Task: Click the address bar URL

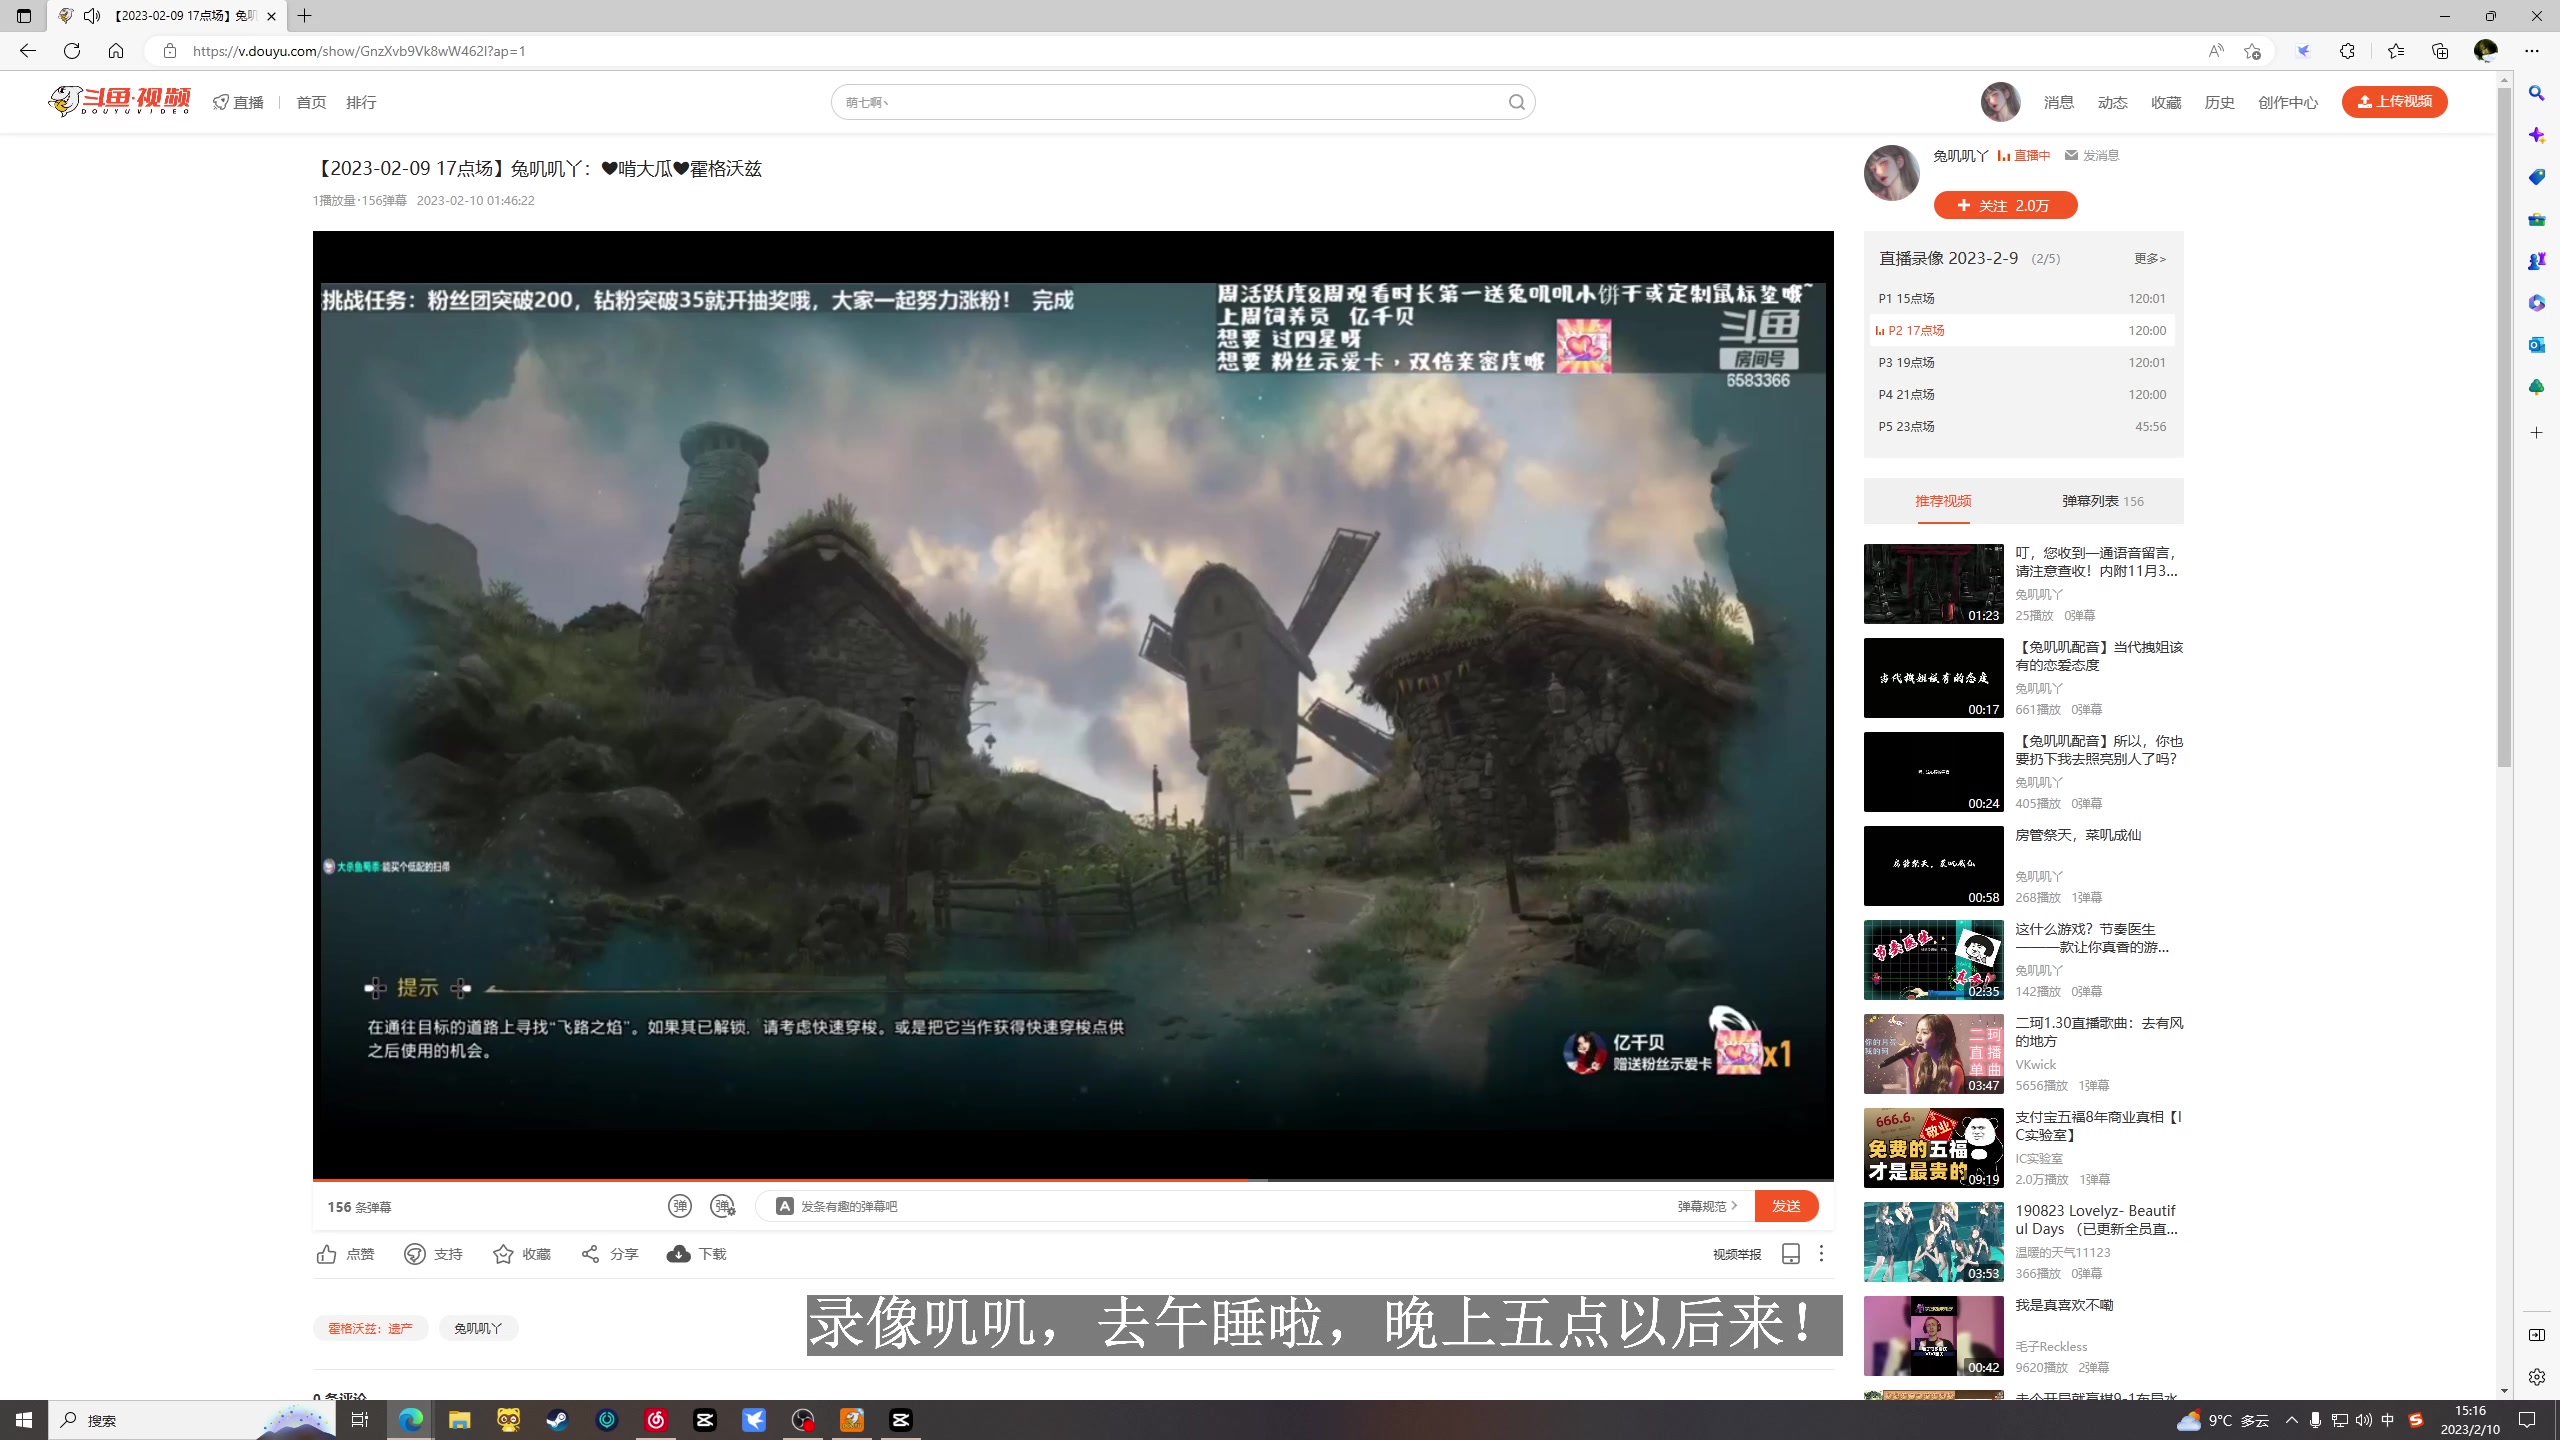Action: (x=359, y=51)
